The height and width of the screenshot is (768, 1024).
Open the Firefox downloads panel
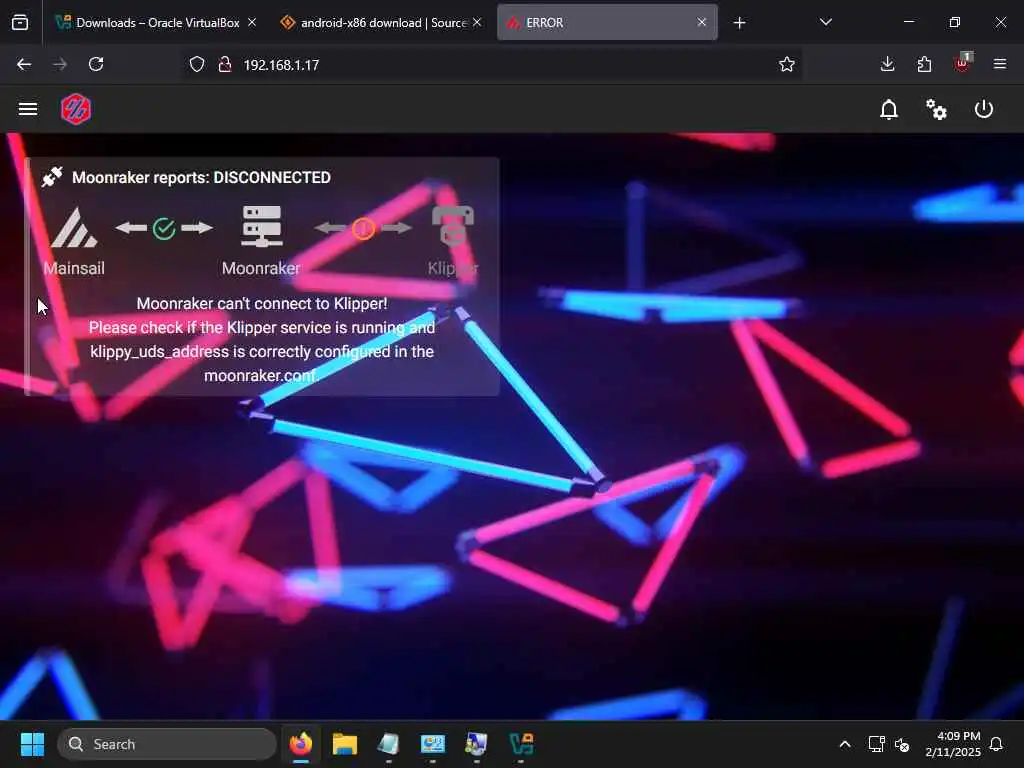(887, 64)
